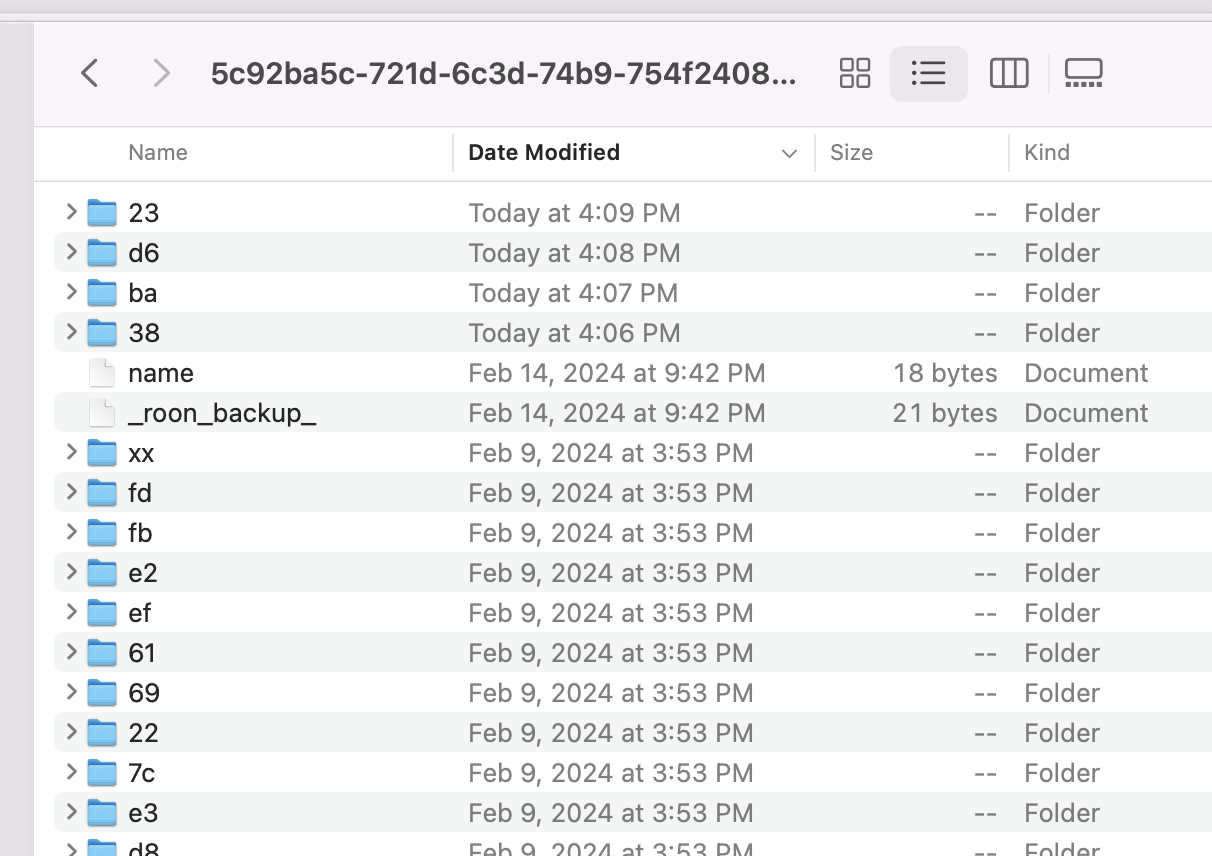Select the folder icon for 23
Image resolution: width=1212 pixels, height=856 pixels.
(102, 213)
